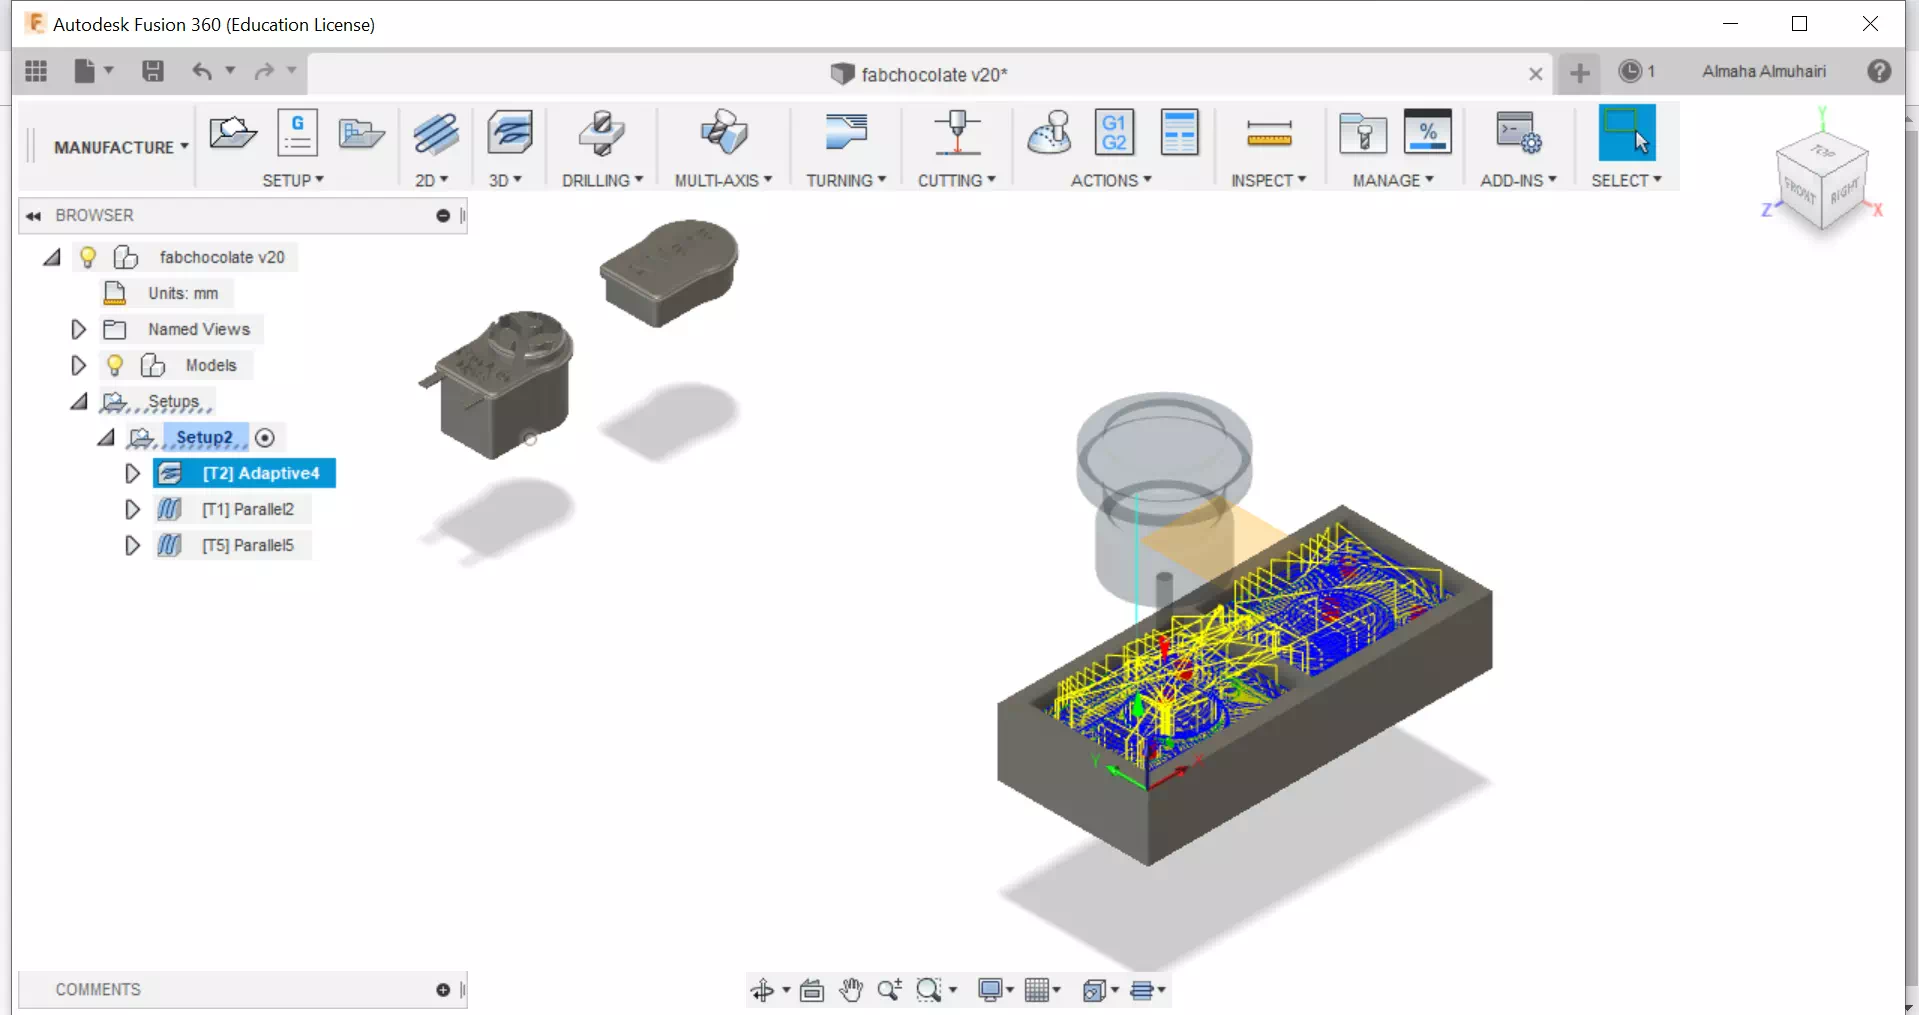Collapse the Setup2 node
The image size is (1919, 1015).
(x=106, y=437)
